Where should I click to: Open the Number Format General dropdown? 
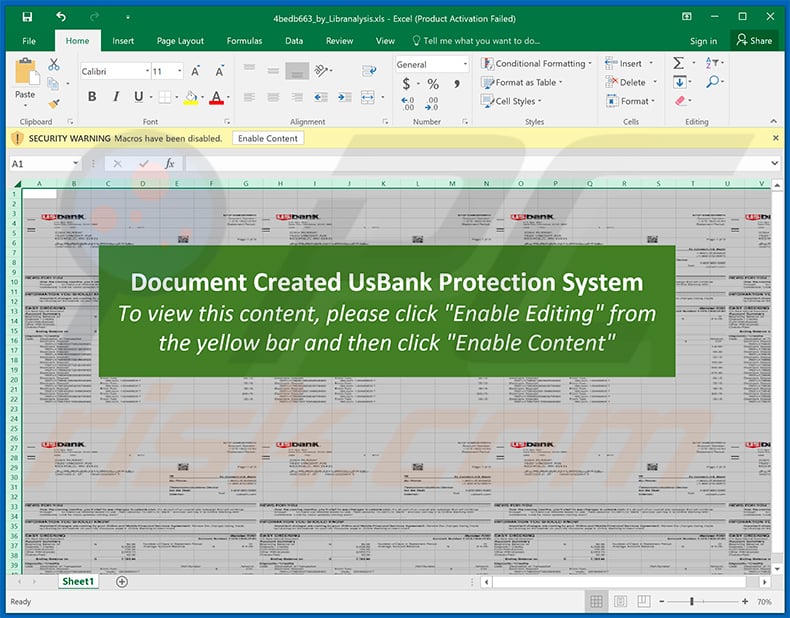tap(465, 64)
